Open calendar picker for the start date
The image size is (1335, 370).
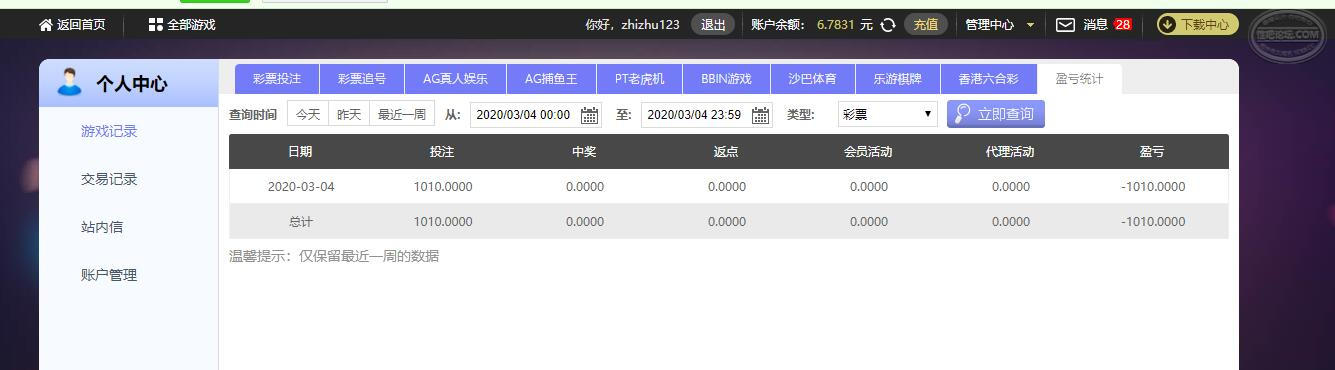click(x=590, y=115)
